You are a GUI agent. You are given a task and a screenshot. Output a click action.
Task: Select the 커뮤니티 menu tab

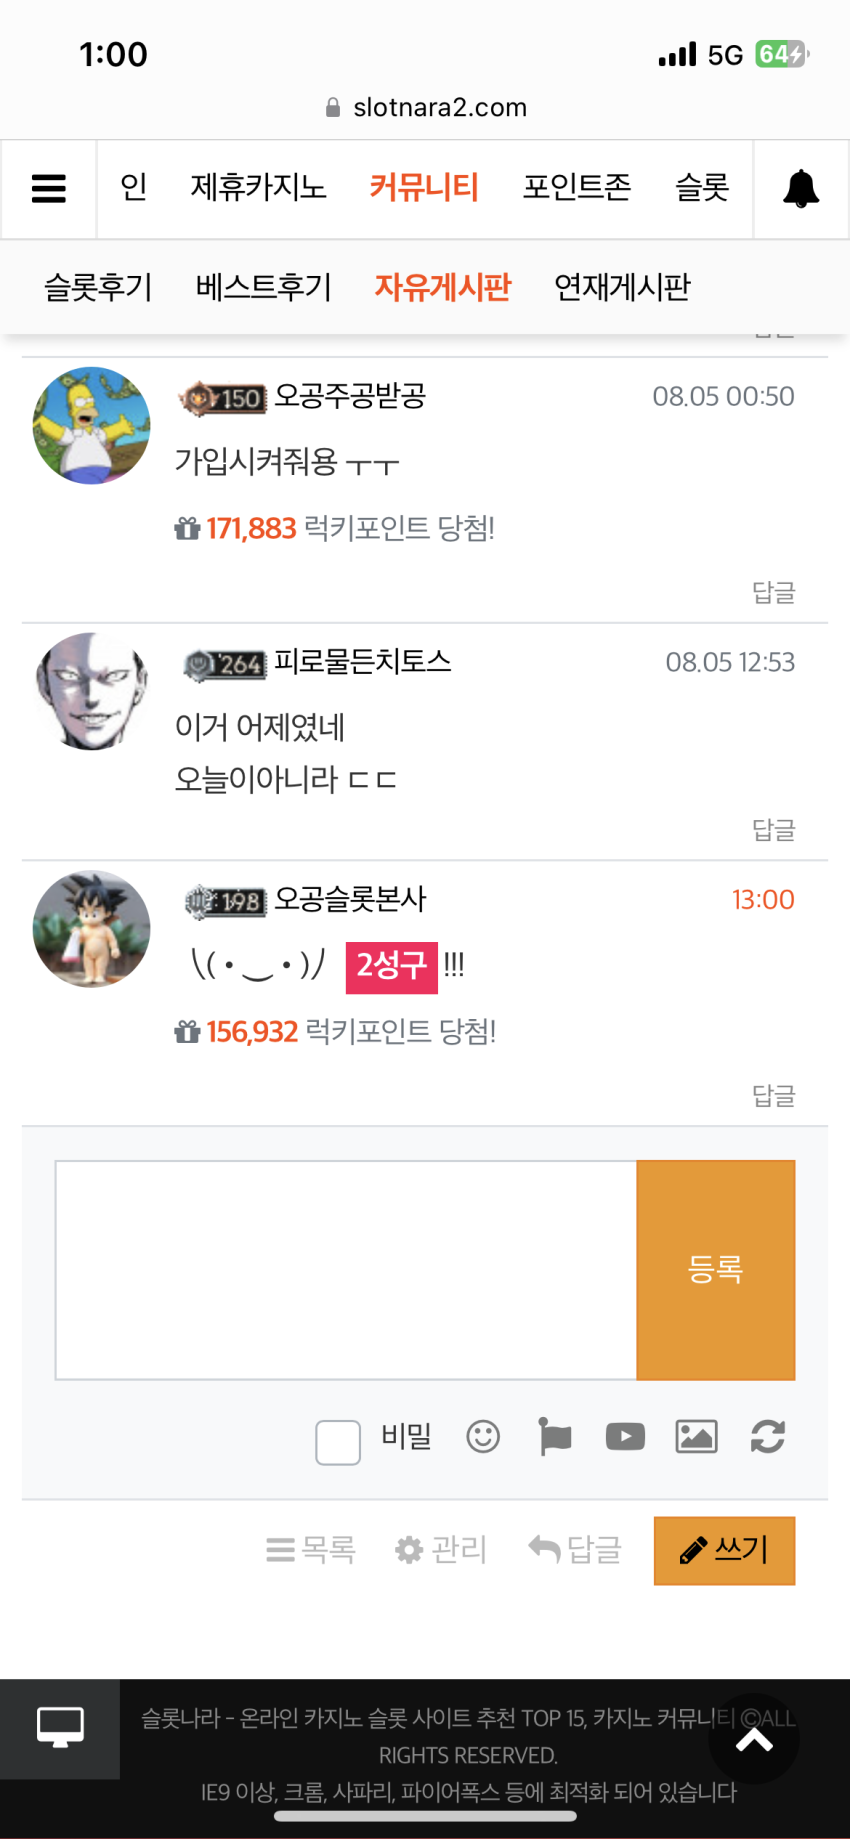click(424, 188)
